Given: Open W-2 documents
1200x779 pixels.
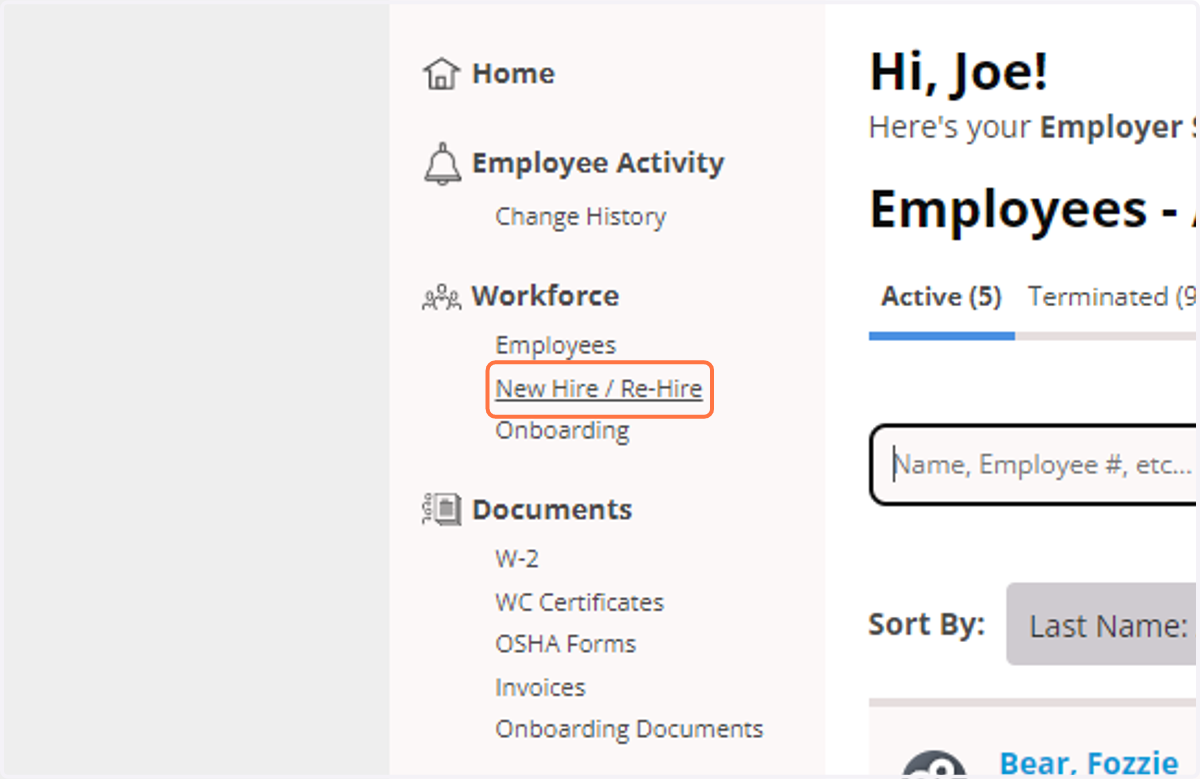Looking at the screenshot, I should [x=517, y=559].
